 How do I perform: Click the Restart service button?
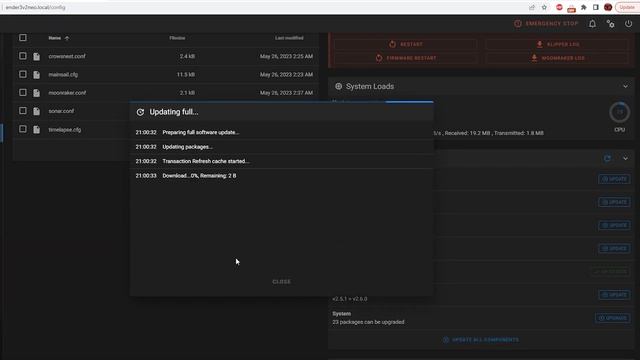pos(406,44)
